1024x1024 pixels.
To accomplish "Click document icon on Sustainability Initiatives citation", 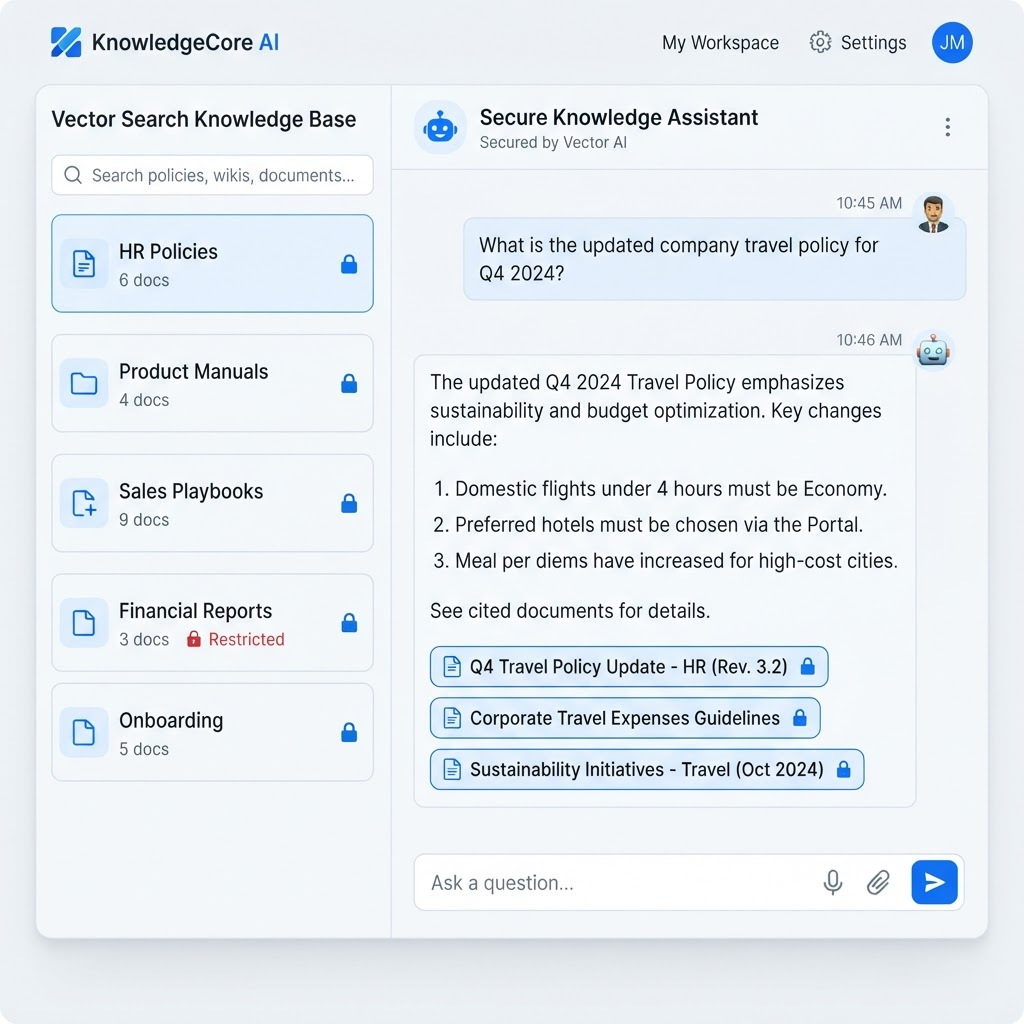I will [x=452, y=770].
